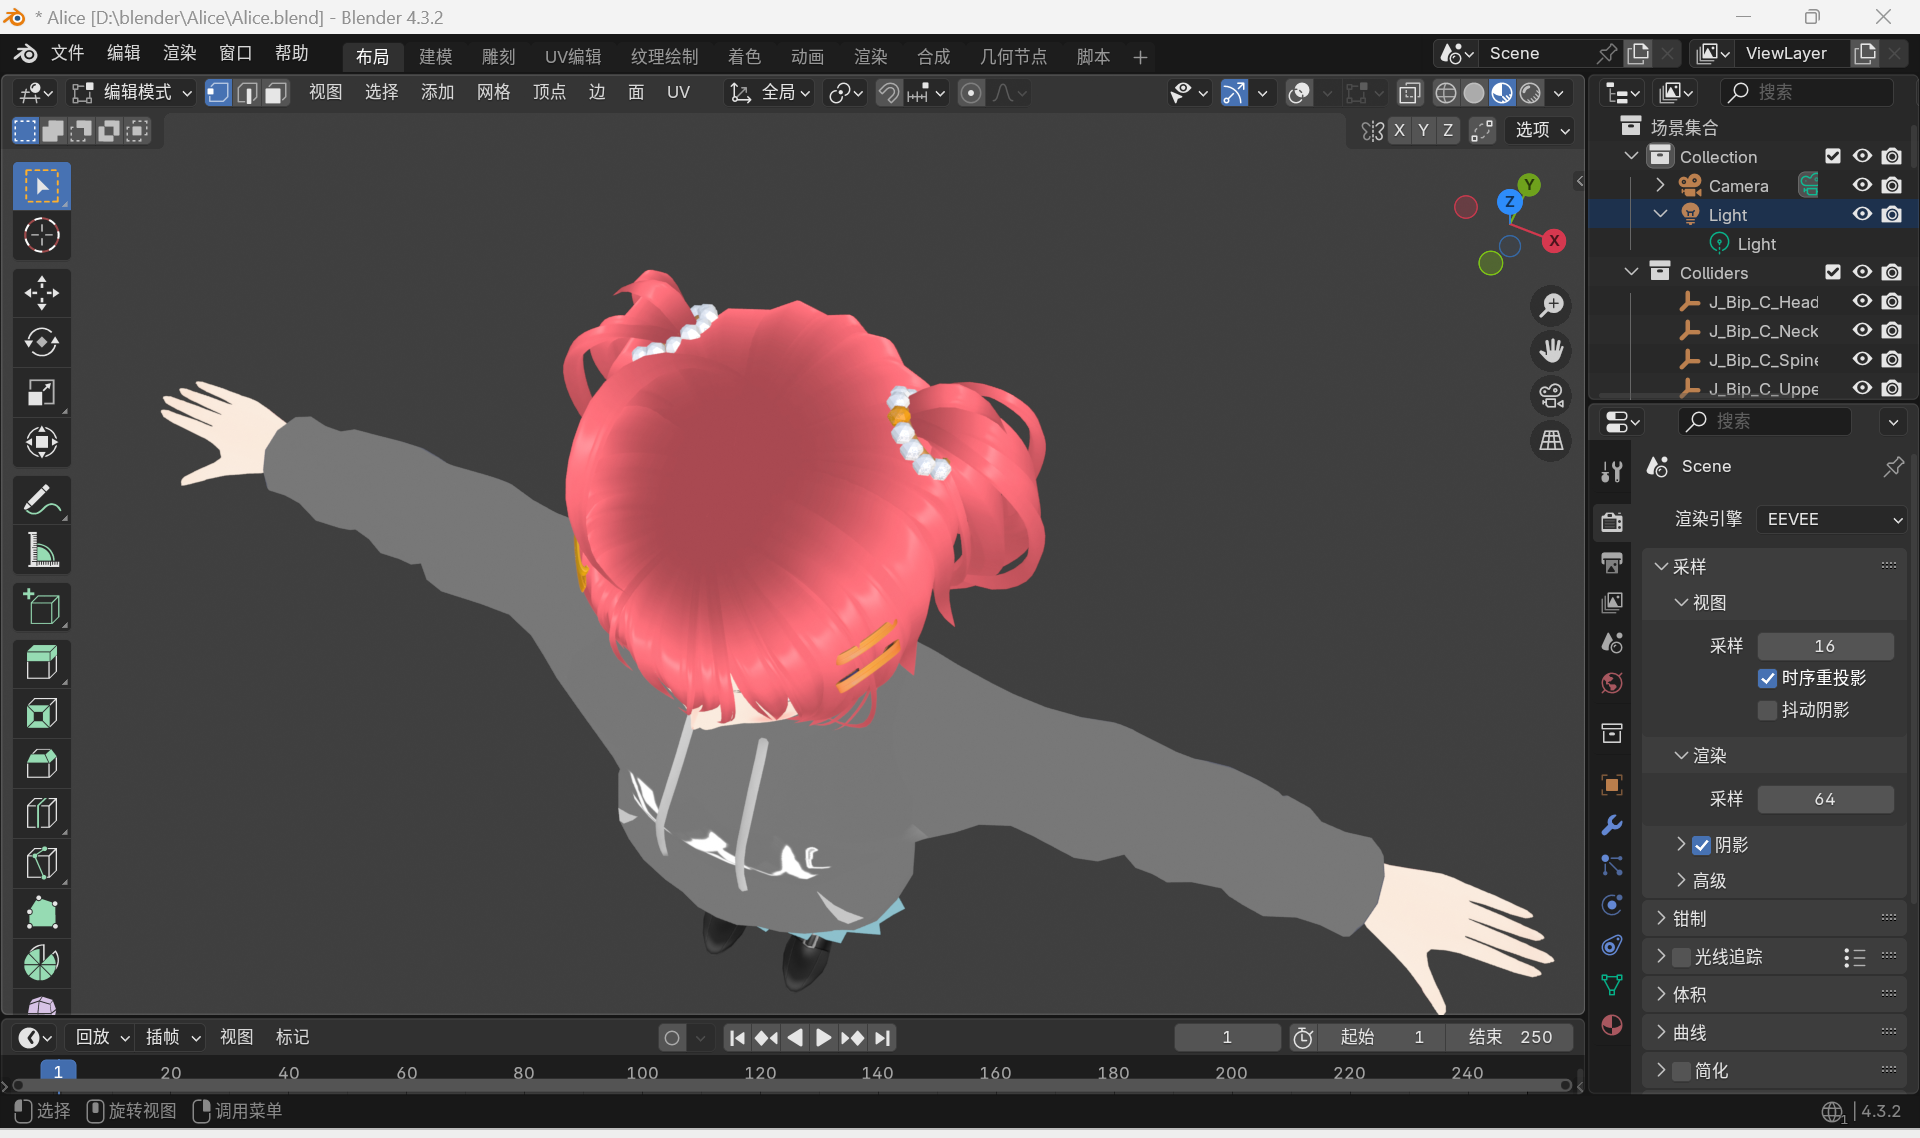Open the Modifiers wrench properties tab

[x=1611, y=825]
